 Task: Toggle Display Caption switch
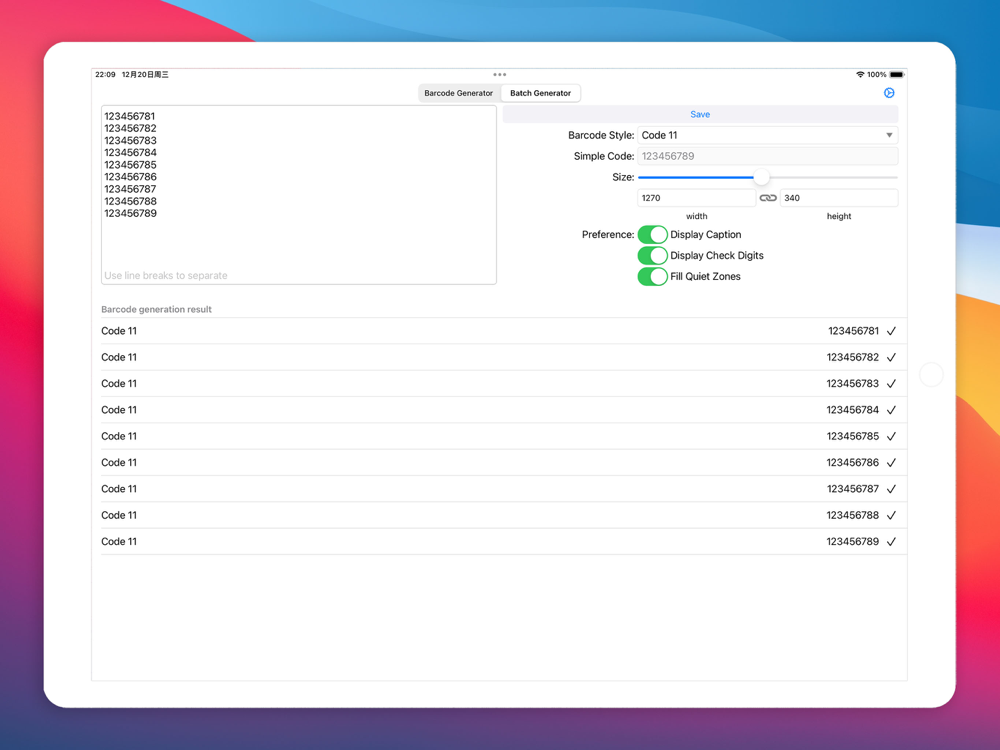point(652,235)
